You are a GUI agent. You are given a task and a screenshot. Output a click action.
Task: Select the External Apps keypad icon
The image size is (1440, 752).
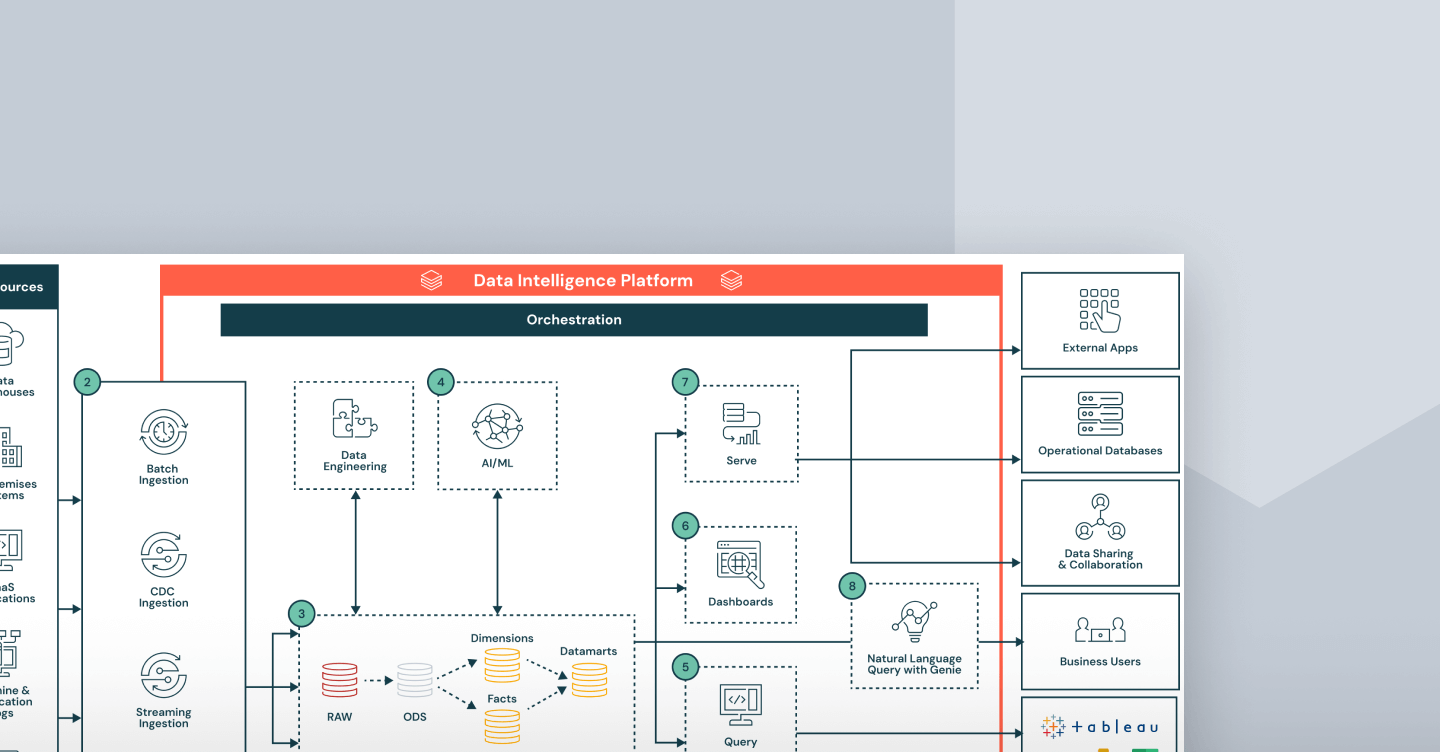point(1100,310)
